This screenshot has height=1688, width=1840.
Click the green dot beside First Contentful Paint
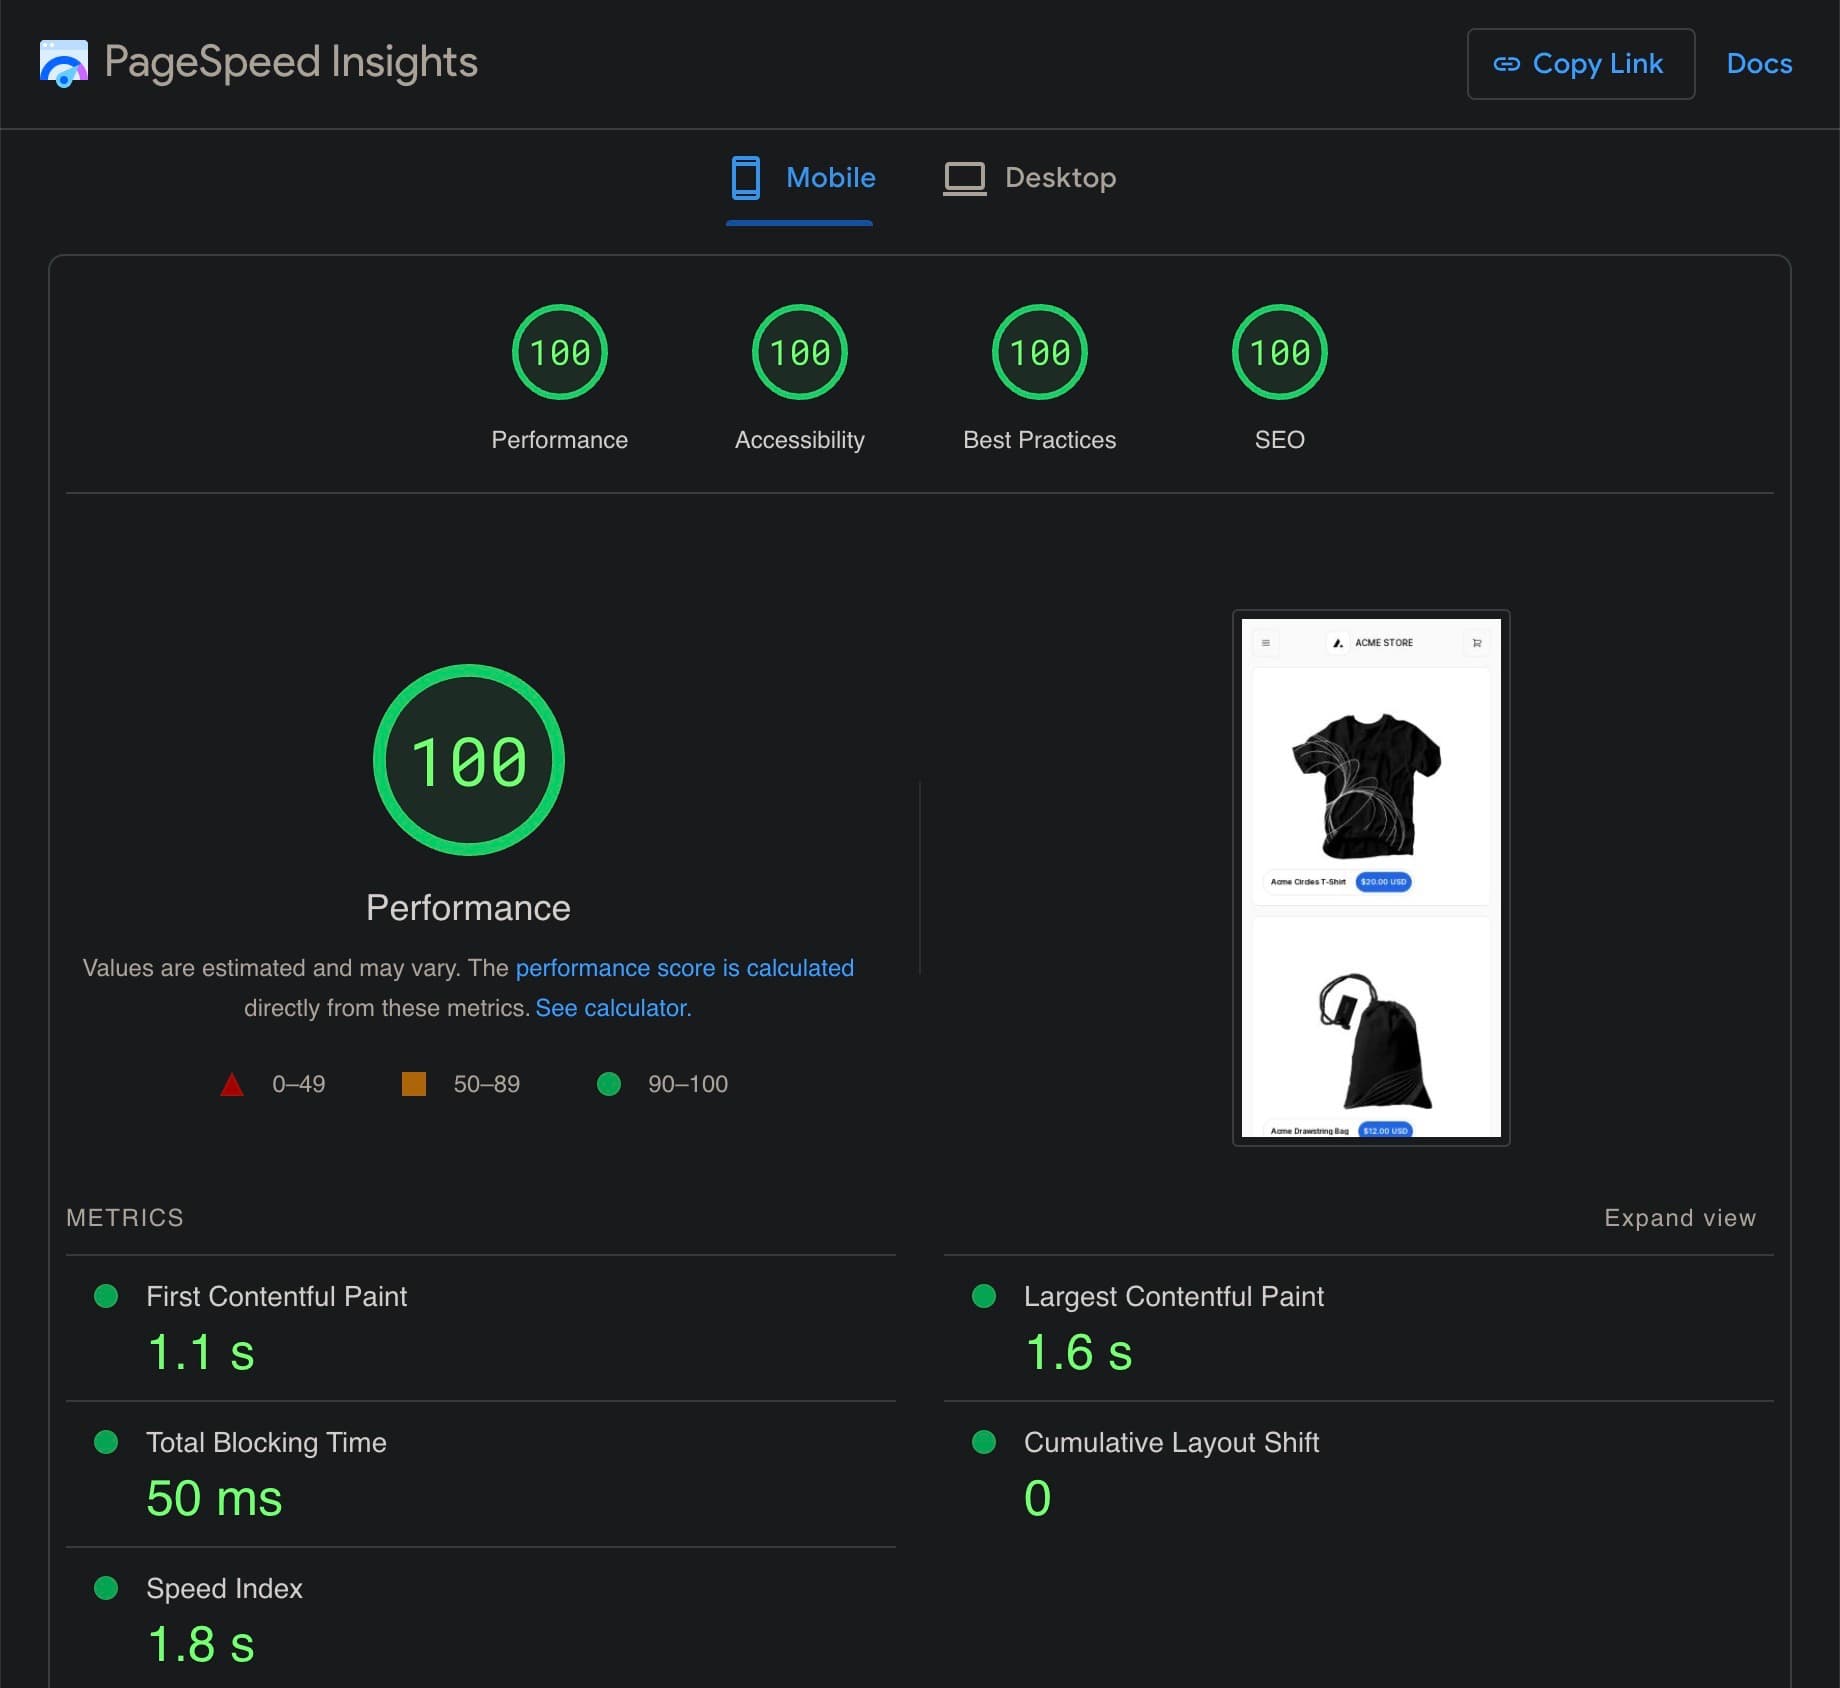pos(107,1297)
